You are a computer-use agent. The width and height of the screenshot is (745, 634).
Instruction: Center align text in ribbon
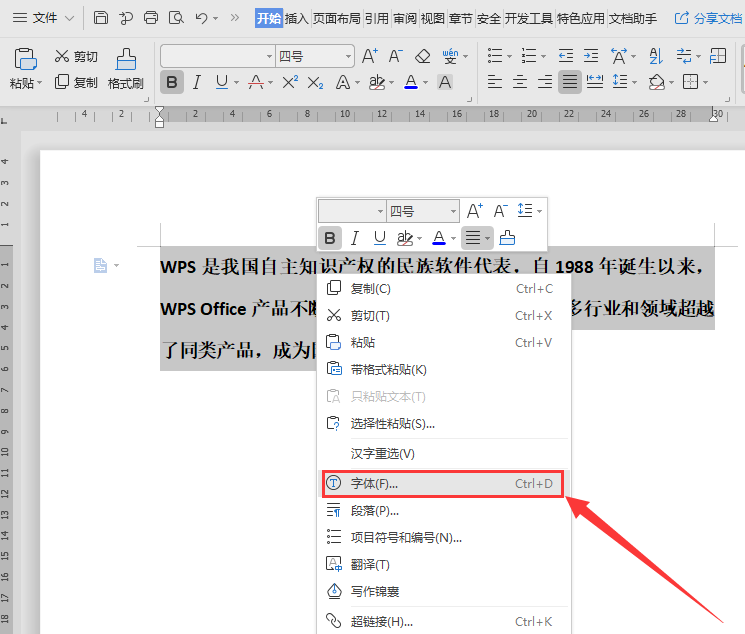coord(520,82)
